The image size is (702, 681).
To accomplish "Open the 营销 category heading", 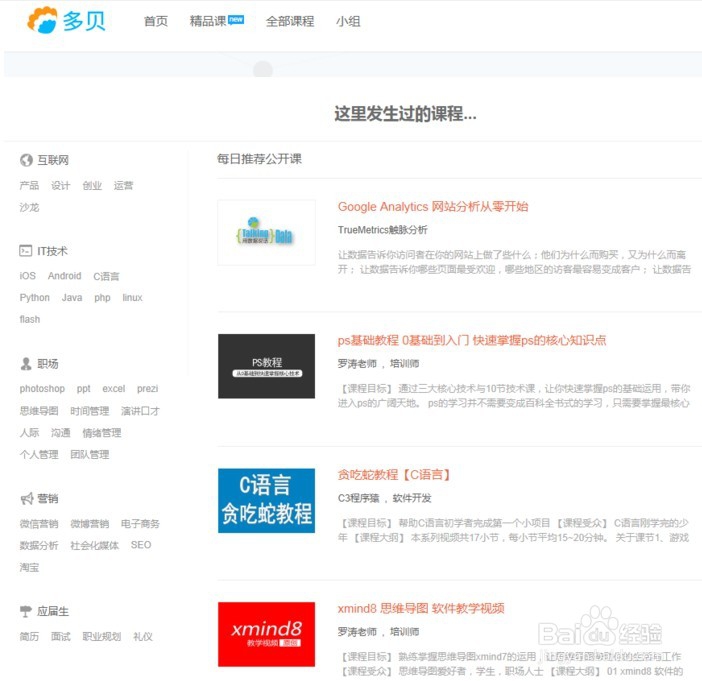I will point(48,498).
